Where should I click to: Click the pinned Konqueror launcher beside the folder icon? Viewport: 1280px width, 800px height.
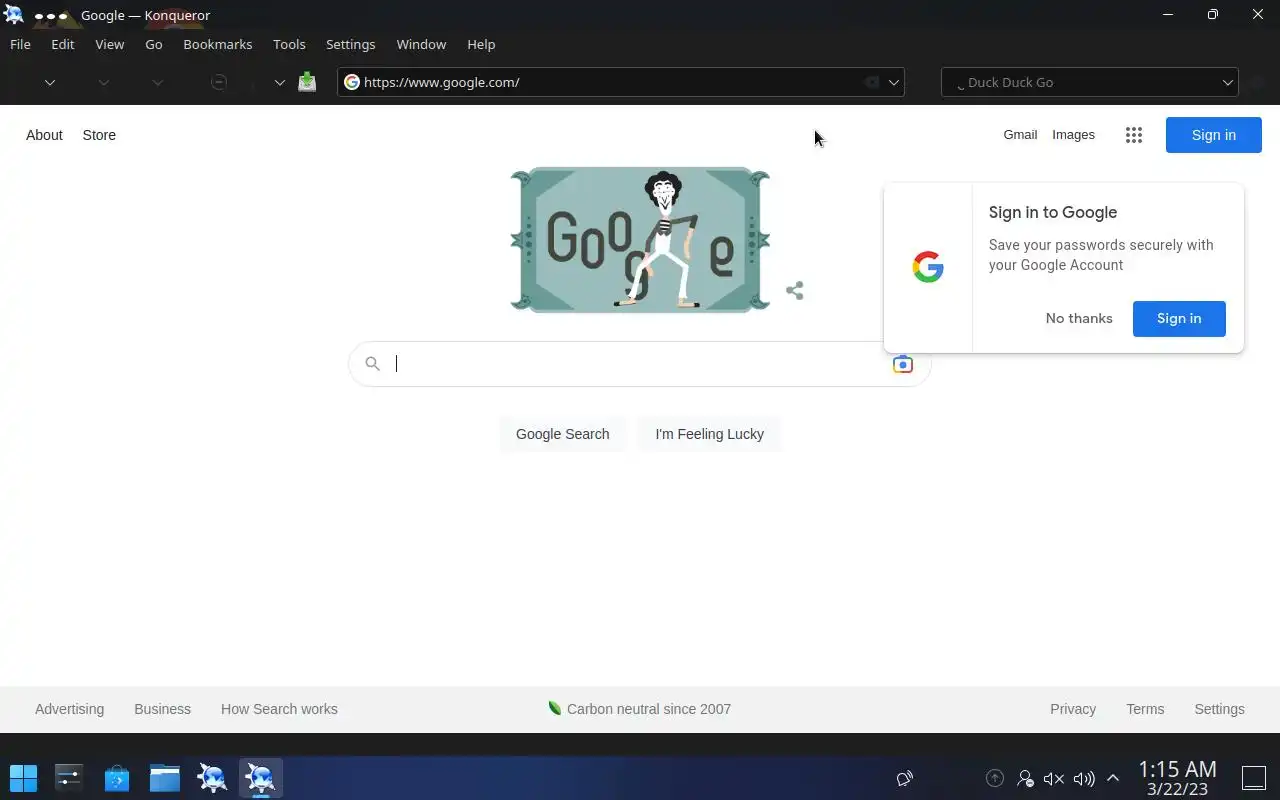(x=212, y=778)
